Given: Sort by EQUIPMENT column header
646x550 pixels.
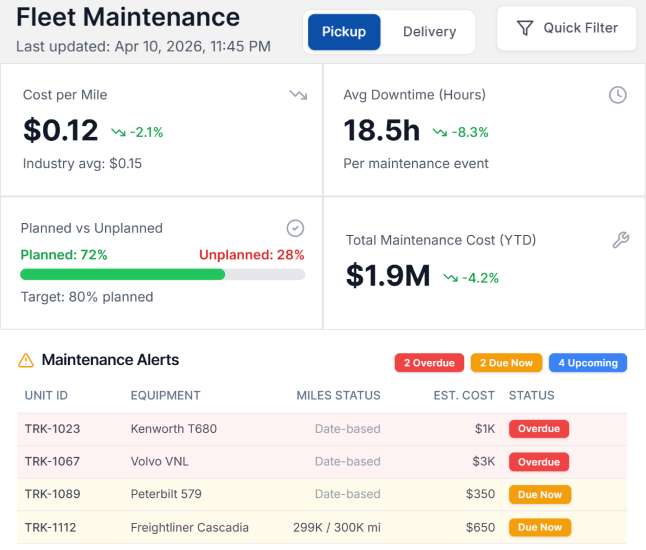Looking at the screenshot, I should (166, 396).
